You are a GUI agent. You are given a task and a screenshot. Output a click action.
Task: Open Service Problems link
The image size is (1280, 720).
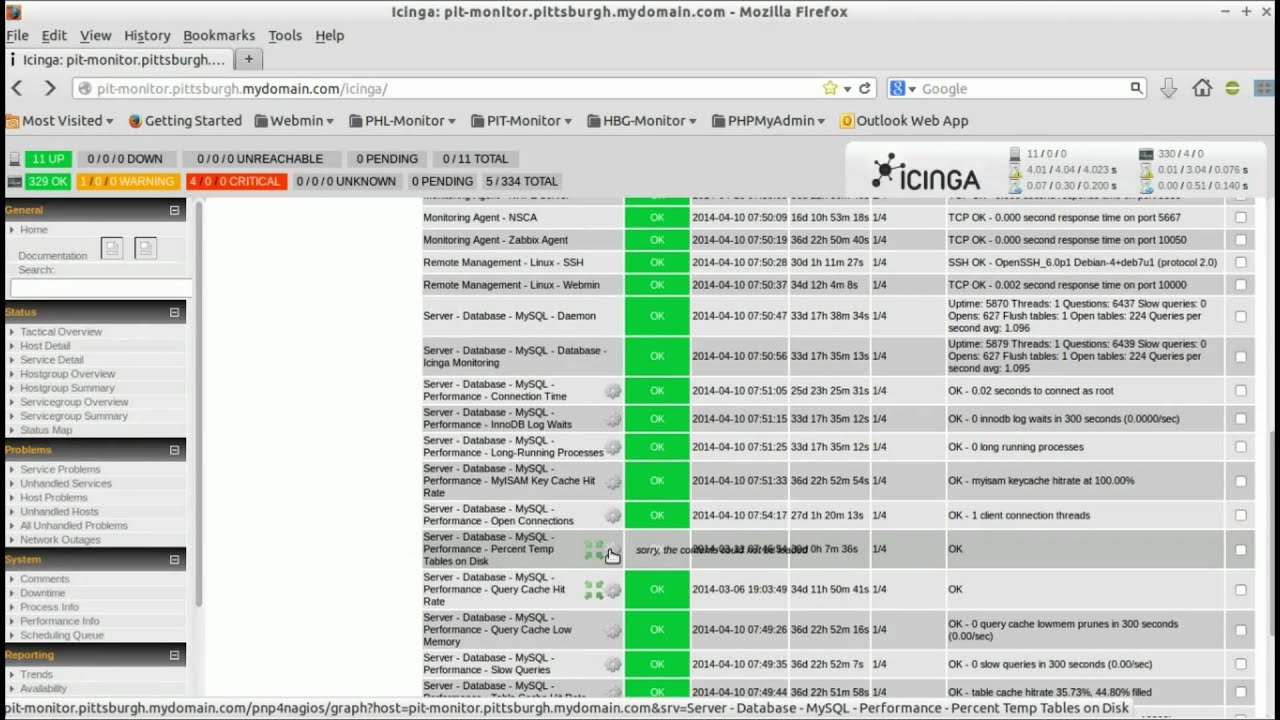click(60, 470)
